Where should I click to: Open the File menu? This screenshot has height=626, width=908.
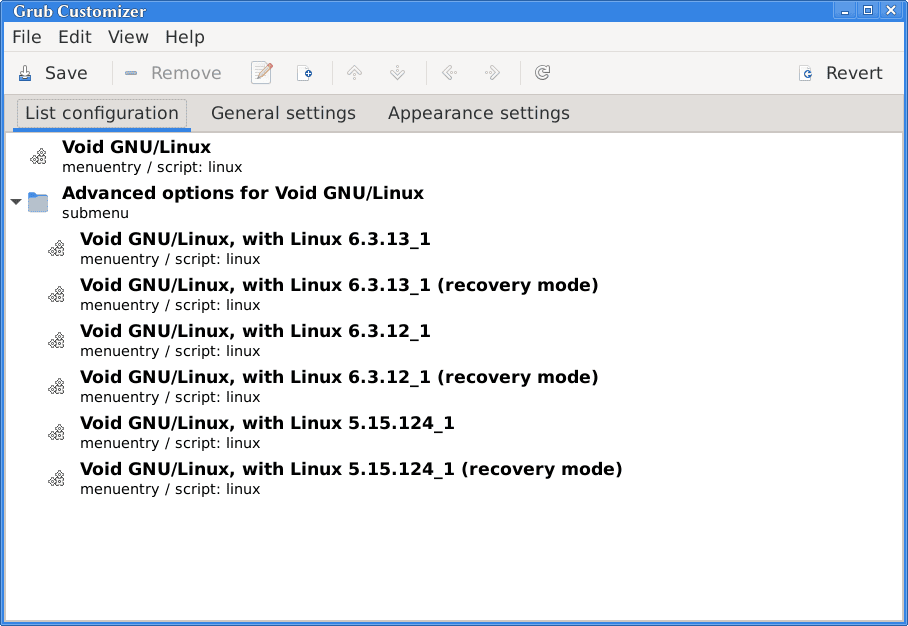coord(27,37)
